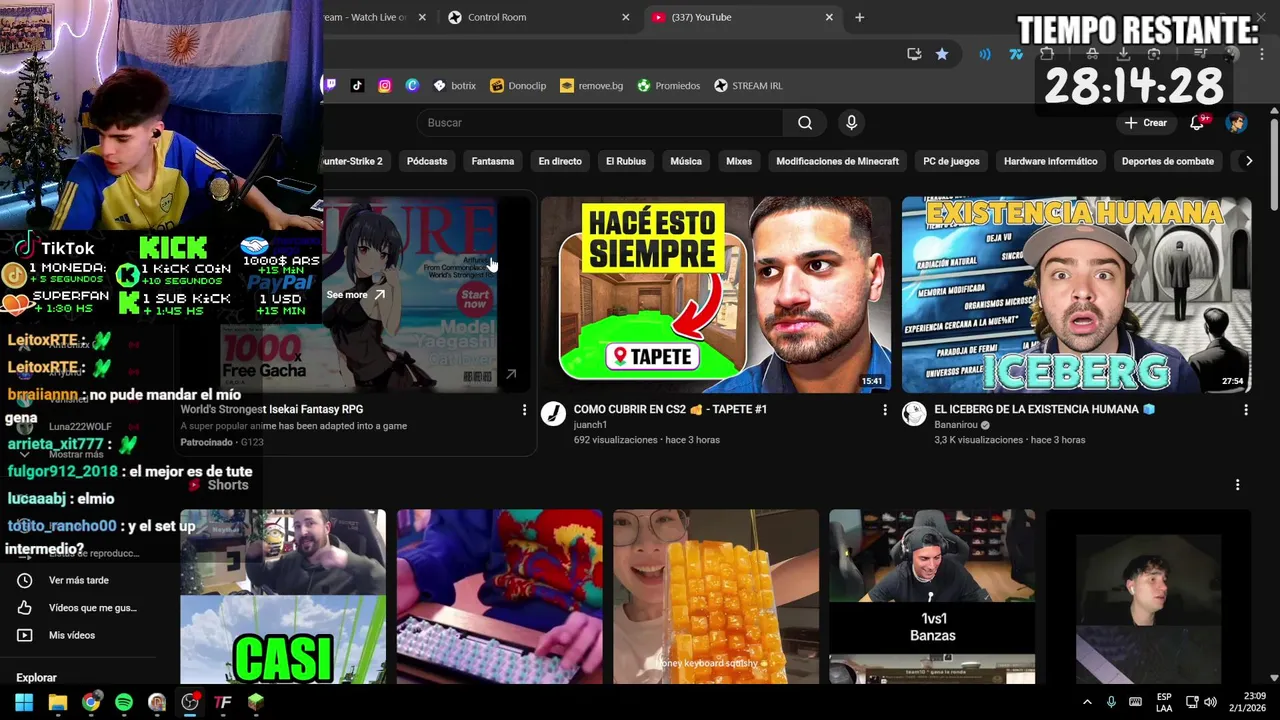Open the 1vs1 Banzas short

tap(932, 597)
